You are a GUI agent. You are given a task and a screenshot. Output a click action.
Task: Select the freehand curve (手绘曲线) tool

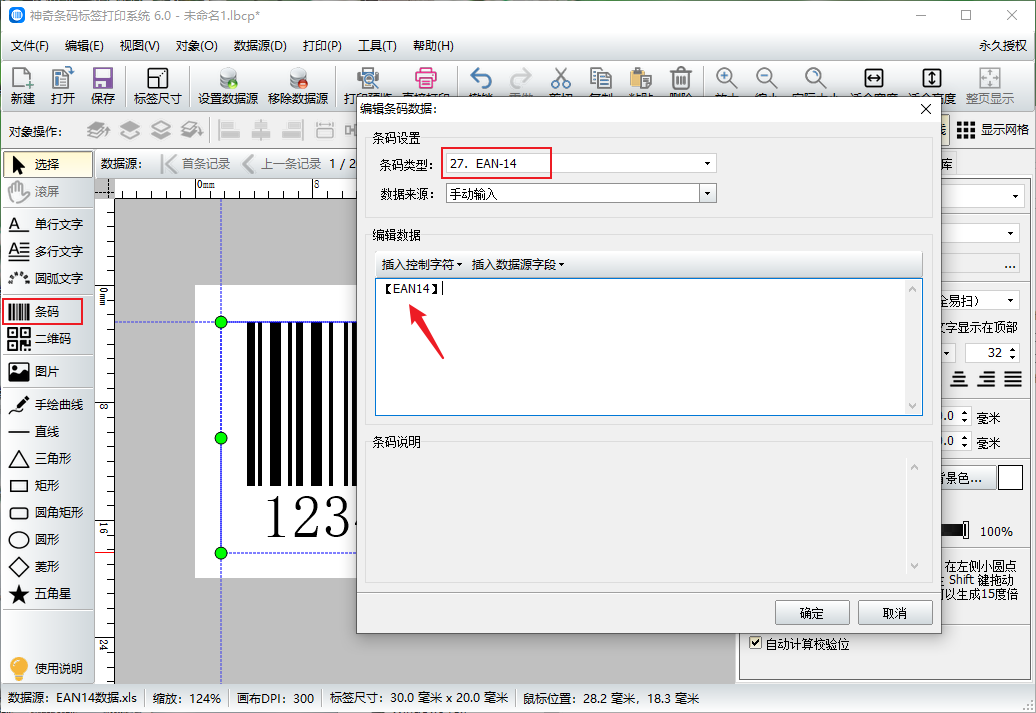tap(48, 404)
